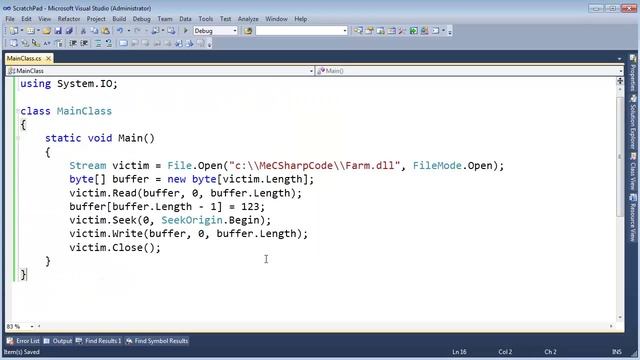Click the Increase Line Indent icon
The image size is (640, 360).
(84, 43)
